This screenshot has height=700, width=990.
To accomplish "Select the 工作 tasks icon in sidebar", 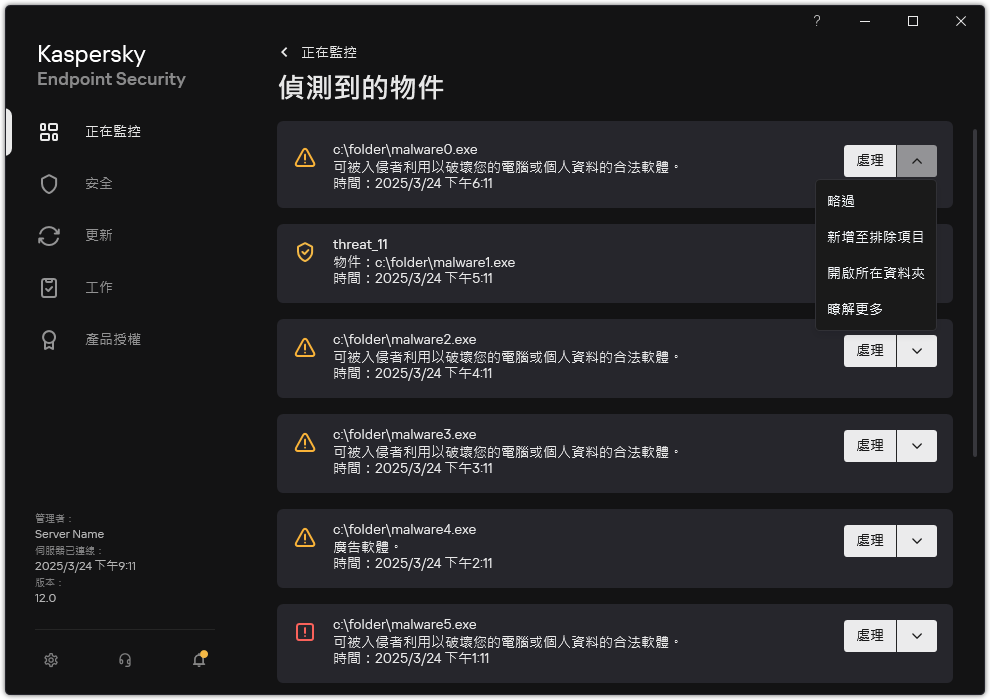I will tap(49, 287).
